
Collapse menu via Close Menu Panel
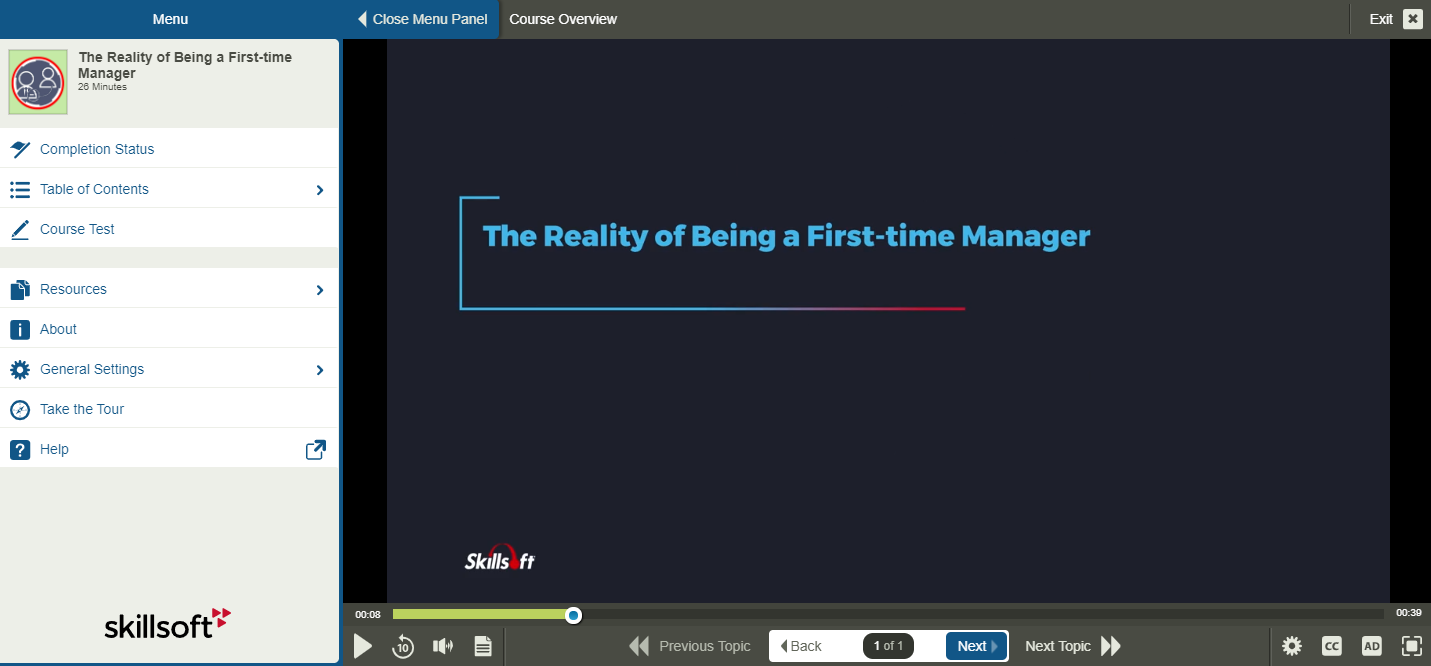click(422, 19)
